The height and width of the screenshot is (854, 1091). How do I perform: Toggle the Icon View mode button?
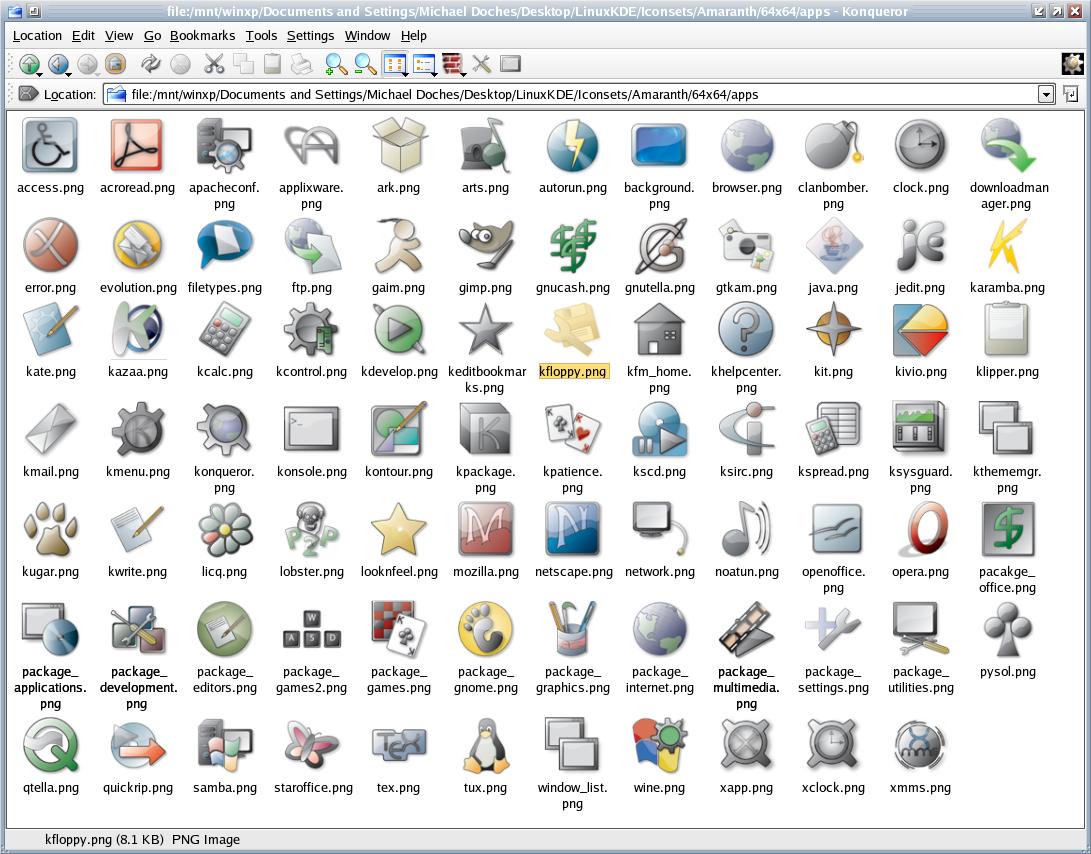(395, 64)
